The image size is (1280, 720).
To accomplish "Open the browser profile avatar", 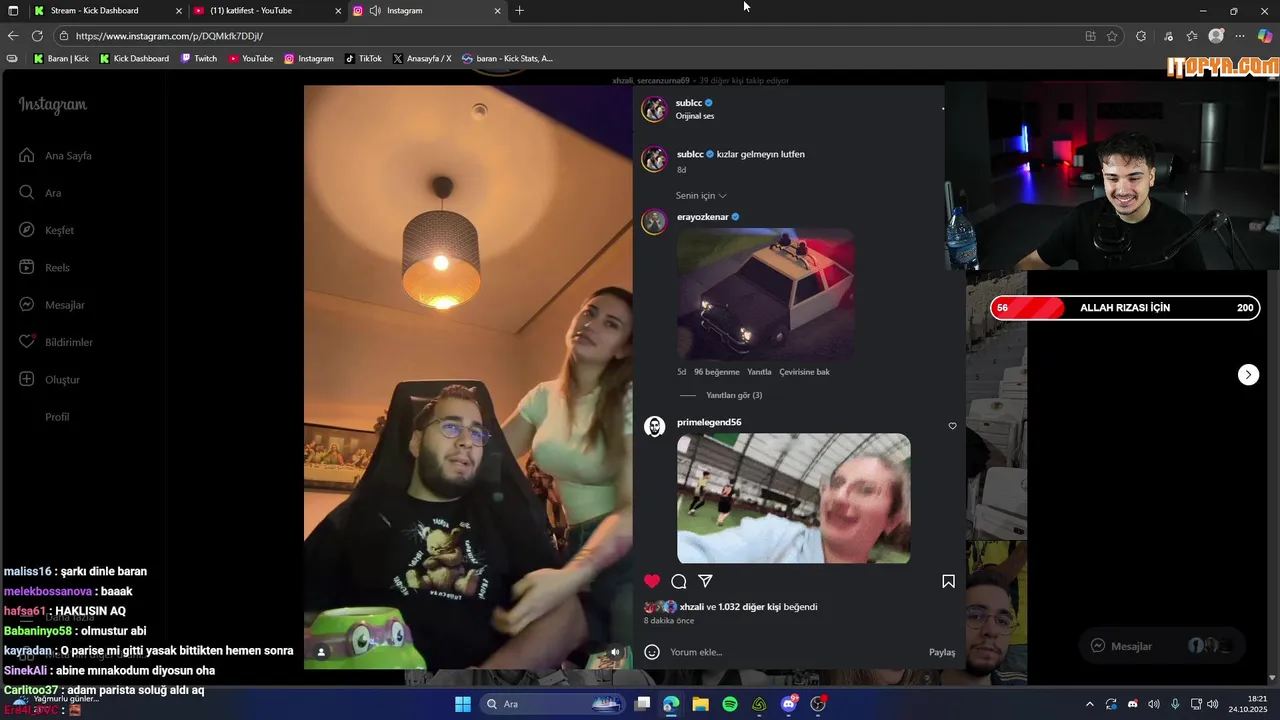I will click(1216, 36).
